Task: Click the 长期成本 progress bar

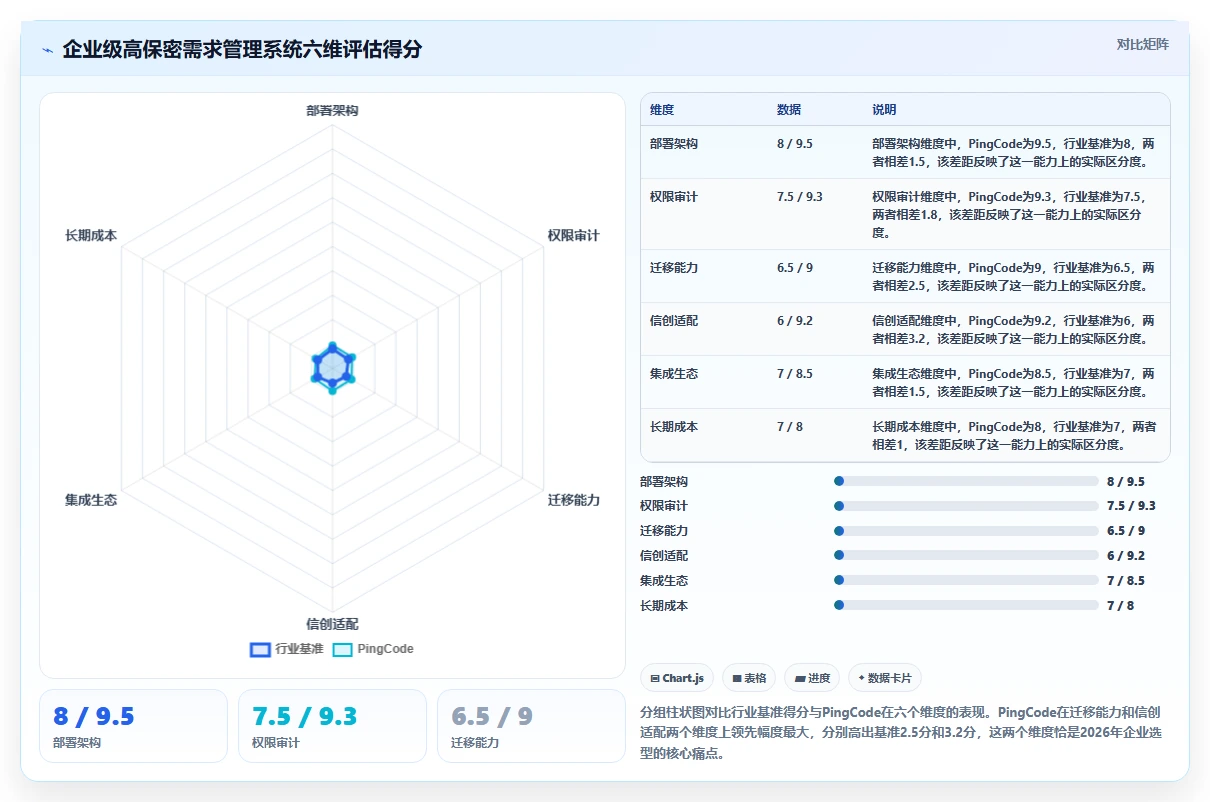Action: click(x=966, y=605)
